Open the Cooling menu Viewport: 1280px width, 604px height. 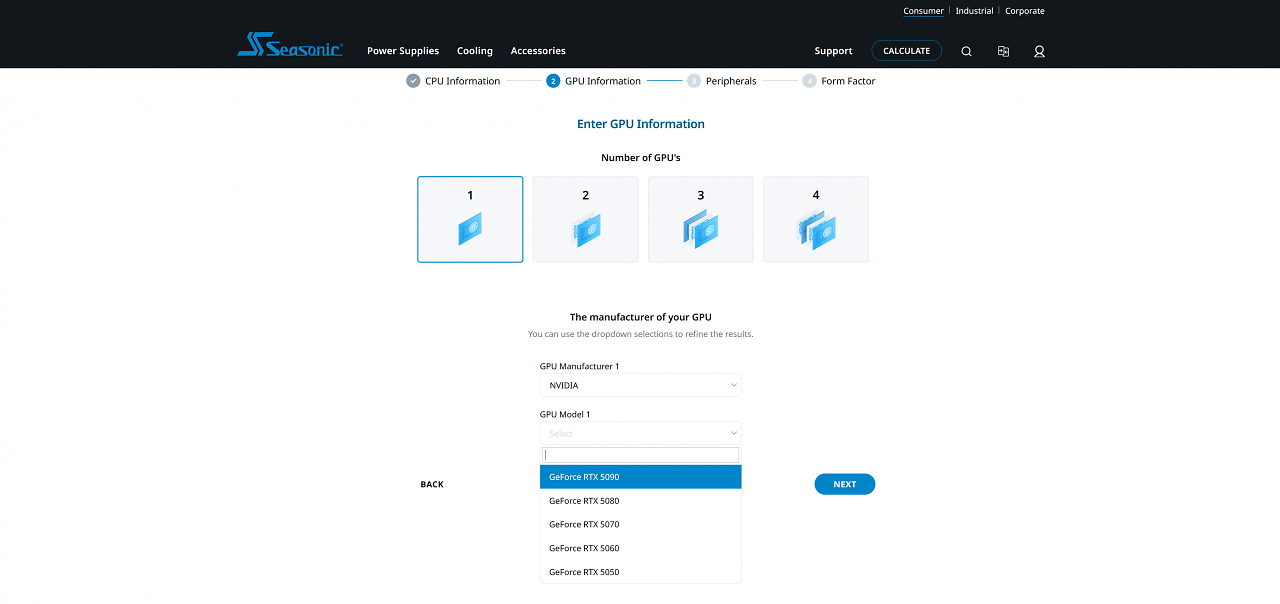pos(475,51)
